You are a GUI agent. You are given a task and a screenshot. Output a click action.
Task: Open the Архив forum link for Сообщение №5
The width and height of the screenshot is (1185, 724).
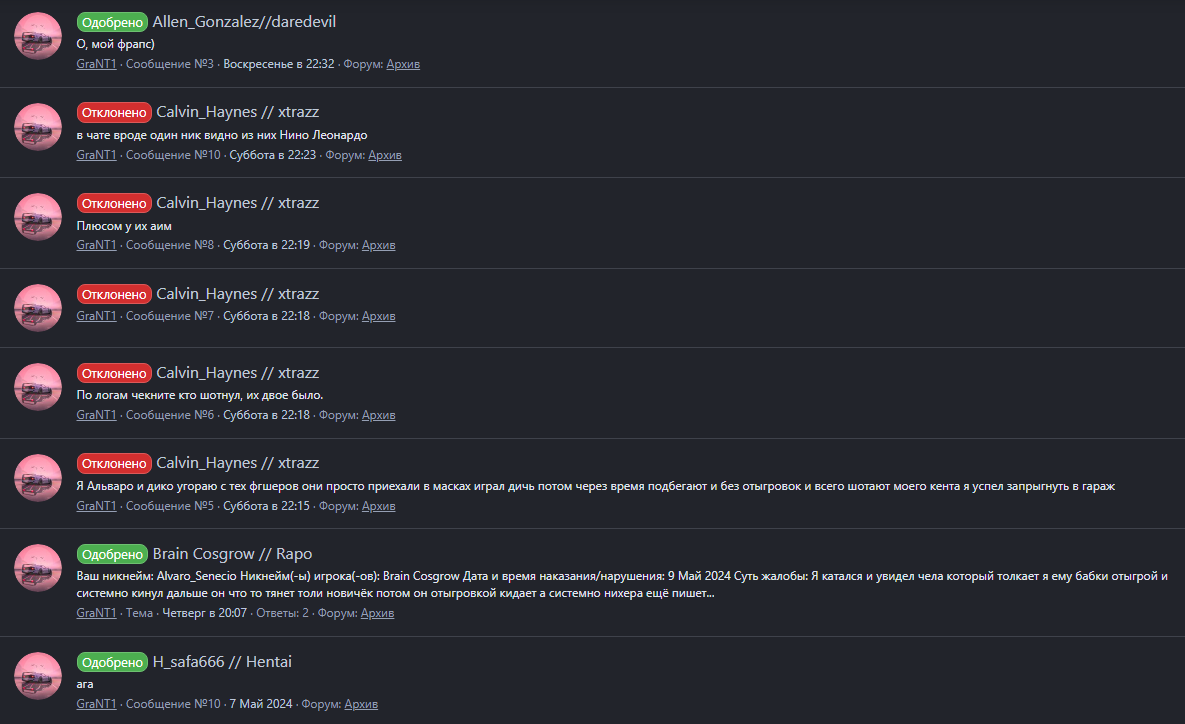pos(378,506)
